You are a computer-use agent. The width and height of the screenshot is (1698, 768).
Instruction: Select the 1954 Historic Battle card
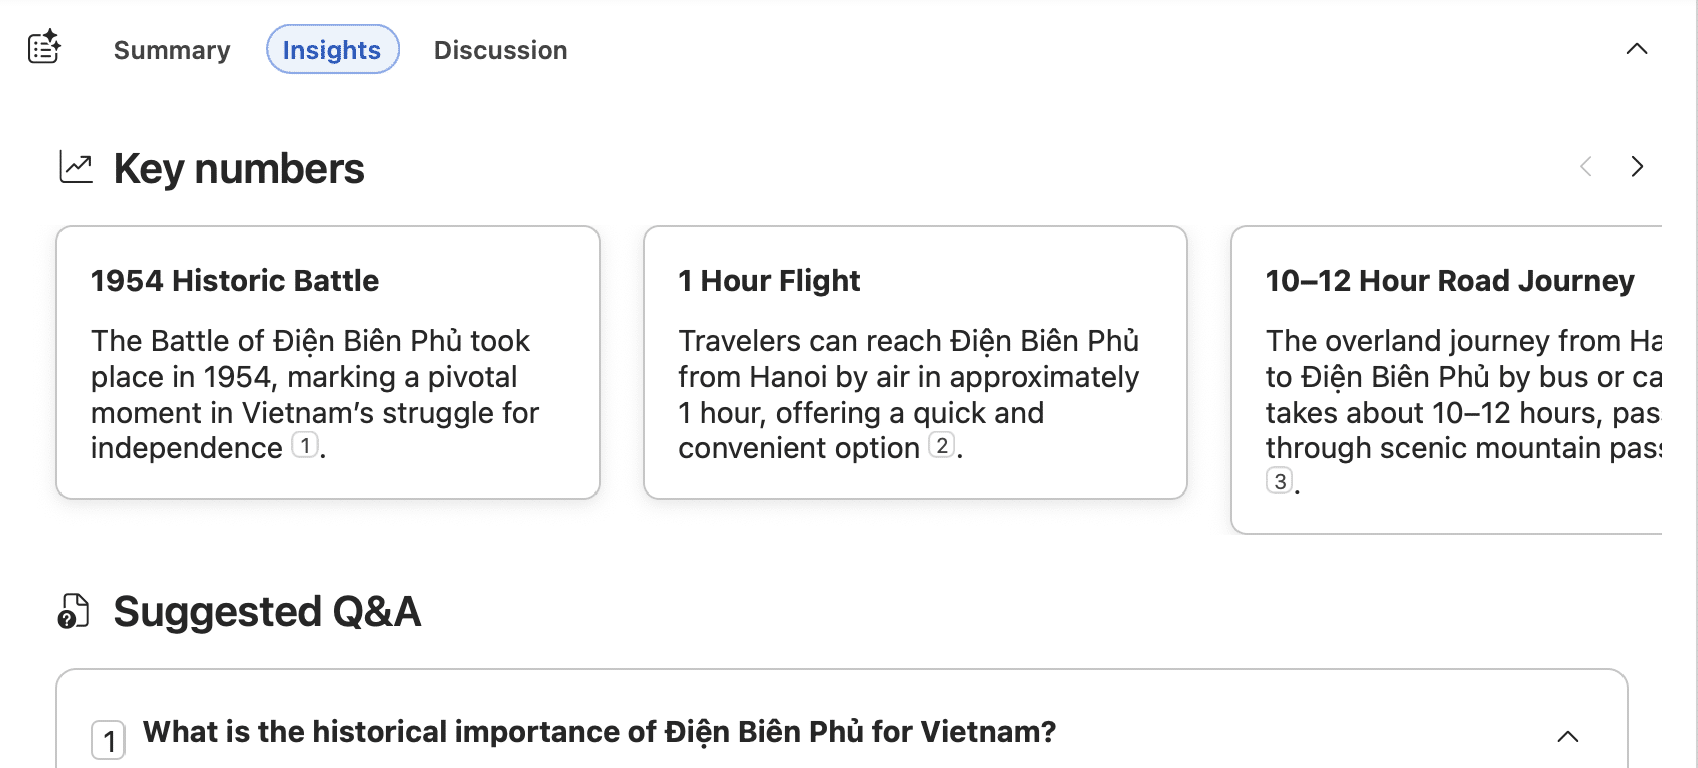tap(328, 362)
